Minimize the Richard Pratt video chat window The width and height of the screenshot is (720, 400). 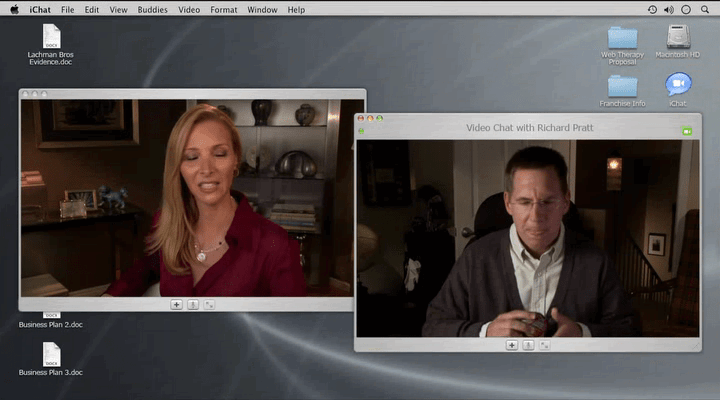click(370, 118)
